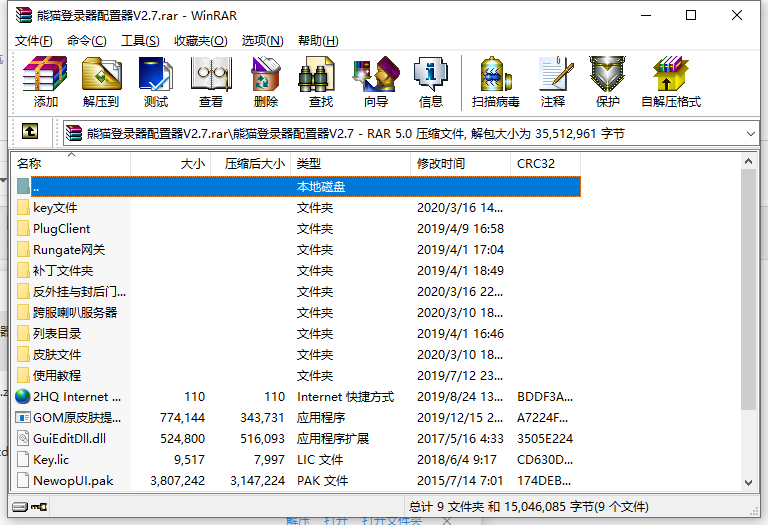Click the Delete (删除) toolbar icon
This screenshot has width=768, height=525.
click(x=266, y=73)
